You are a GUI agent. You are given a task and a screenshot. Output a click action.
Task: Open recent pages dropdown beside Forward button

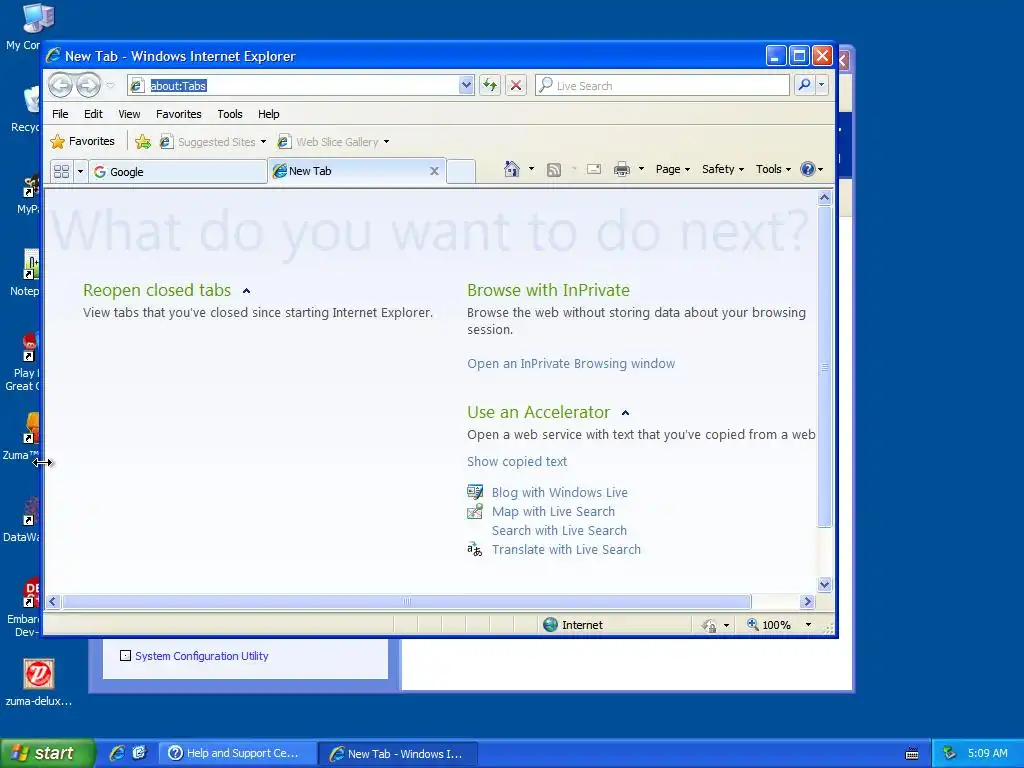110,86
